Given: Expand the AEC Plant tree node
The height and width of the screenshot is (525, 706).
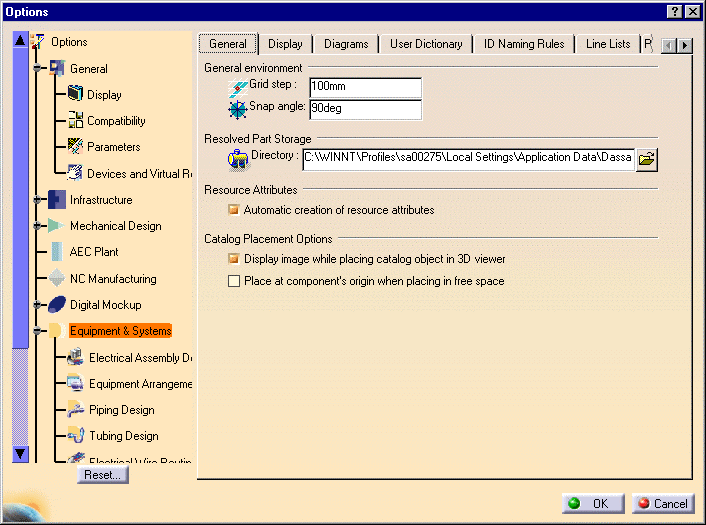Looking at the screenshot, I should [x=38, y=252].
